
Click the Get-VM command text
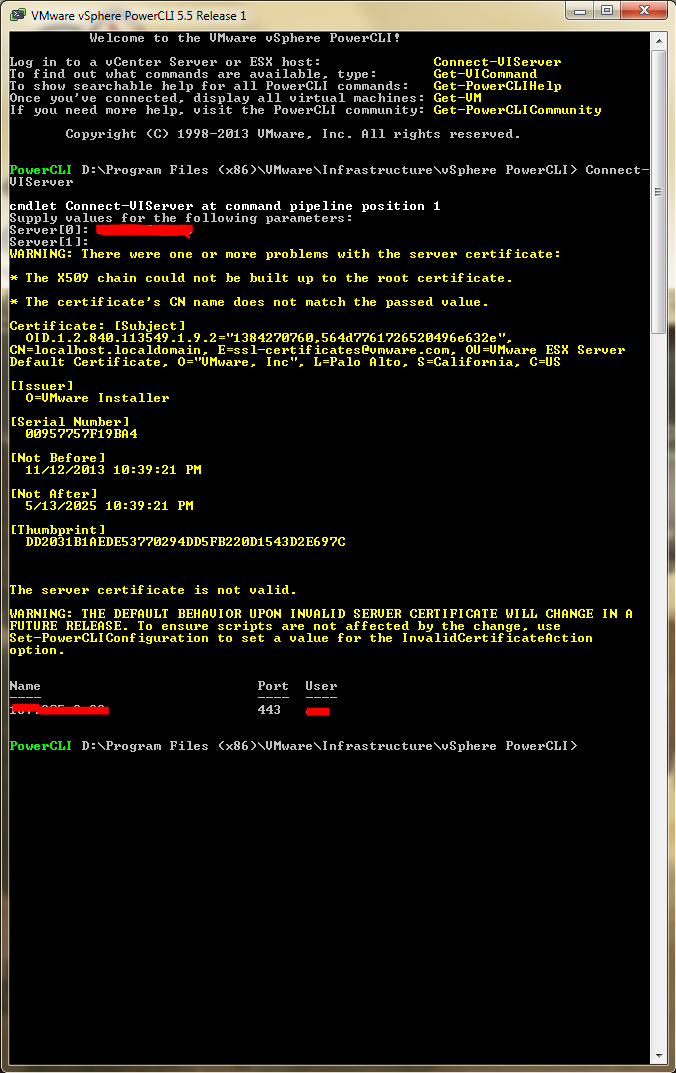457,98
